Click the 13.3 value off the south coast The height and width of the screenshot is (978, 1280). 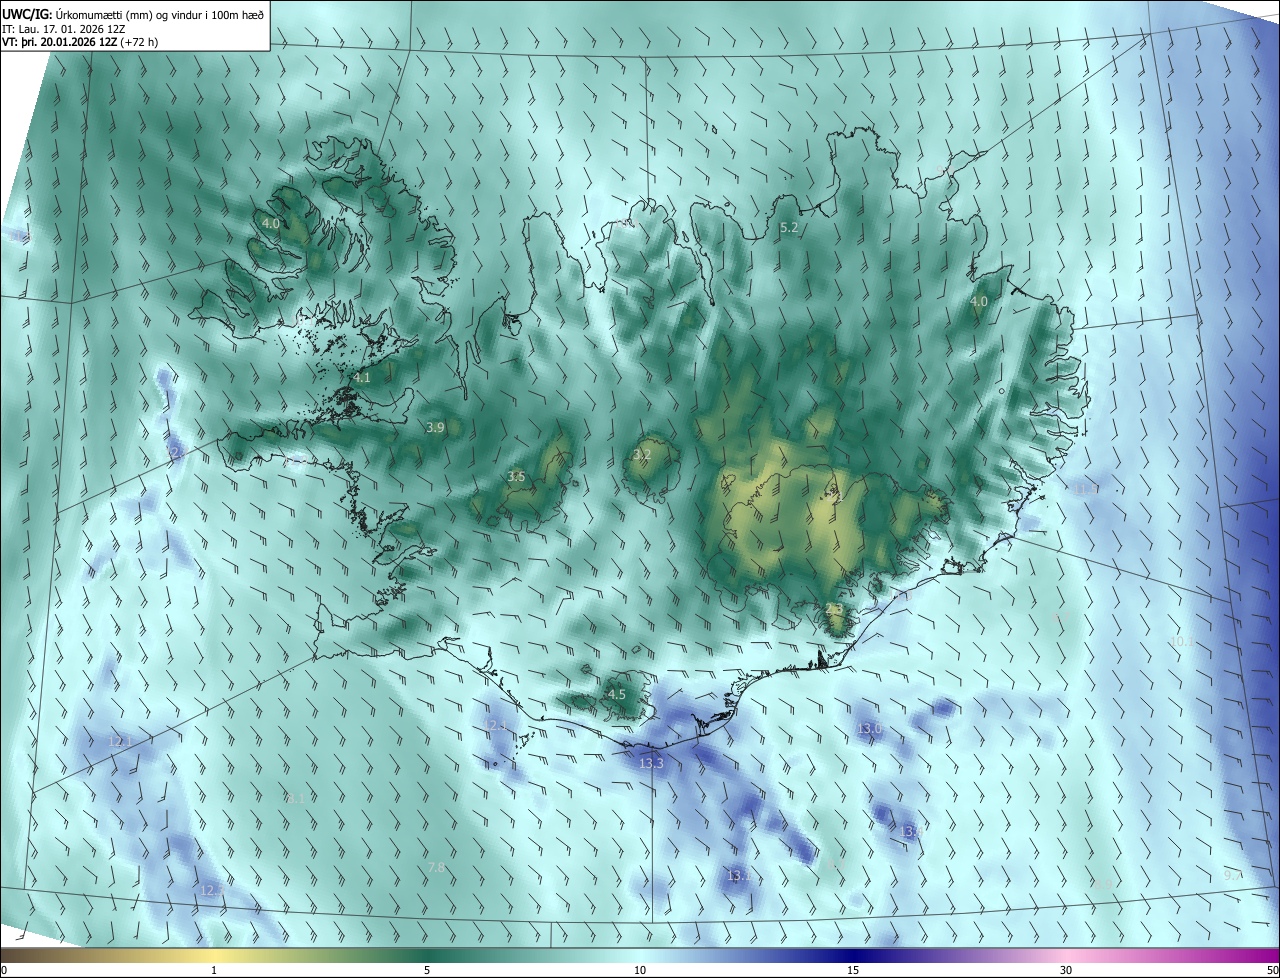[x=651, y=763]
